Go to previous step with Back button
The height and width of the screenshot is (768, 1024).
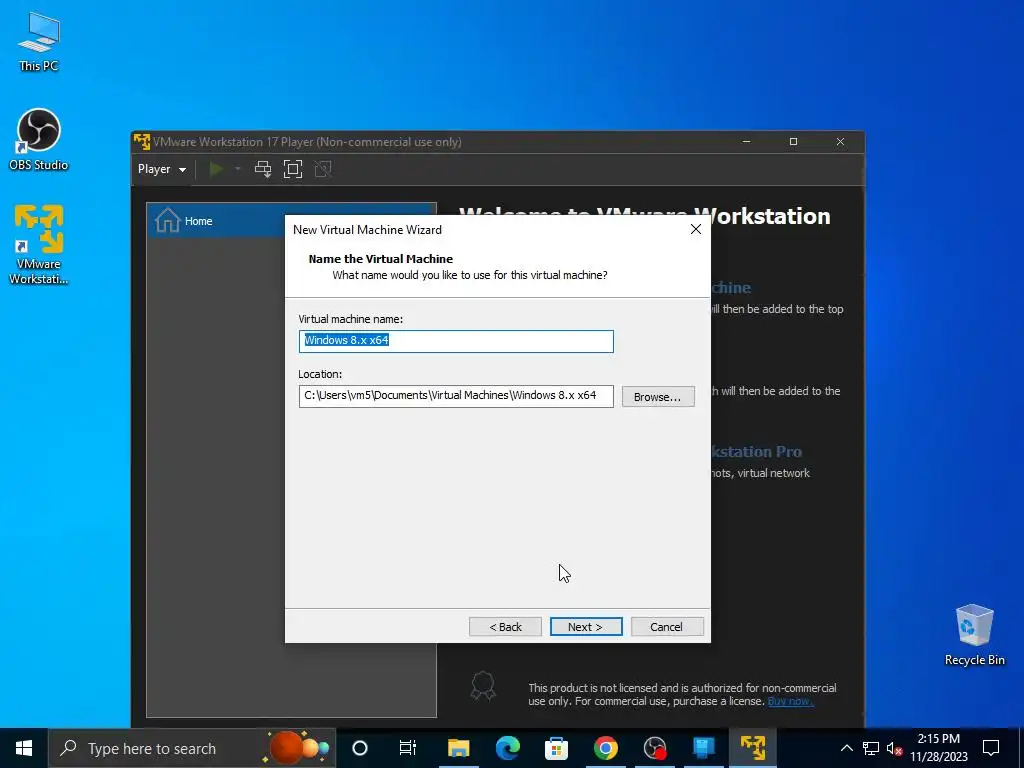pyautogui.click(x=505, y=626)
